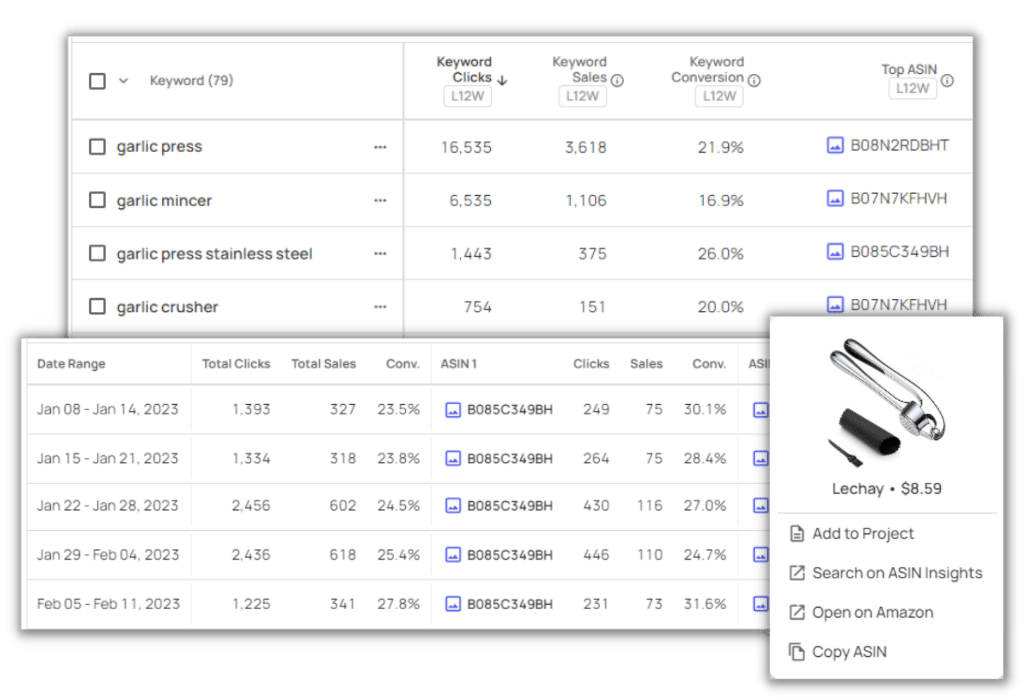Screen dimensions: 1024x700
Task: Click second ASIN image icon in Jan 08 - Jan 14 row
Action: click(761, 410)
